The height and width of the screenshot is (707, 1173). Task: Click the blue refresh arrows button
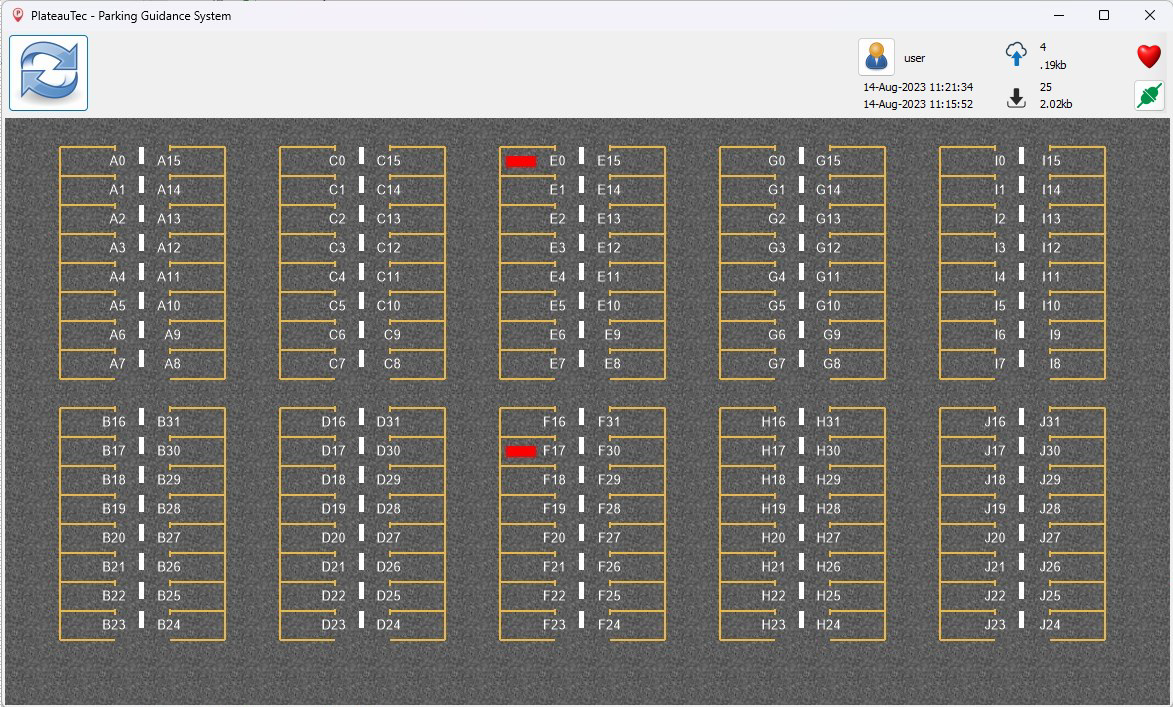pos(49,73)
